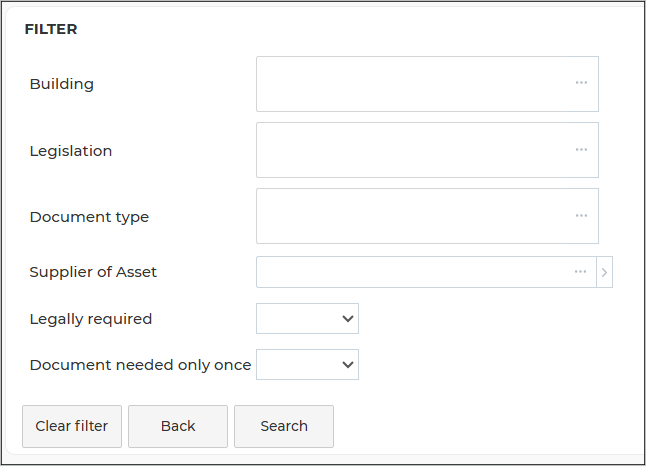Click the Legislation label
The height and width of the screenshot is (467, 646).
pos(71,151)
